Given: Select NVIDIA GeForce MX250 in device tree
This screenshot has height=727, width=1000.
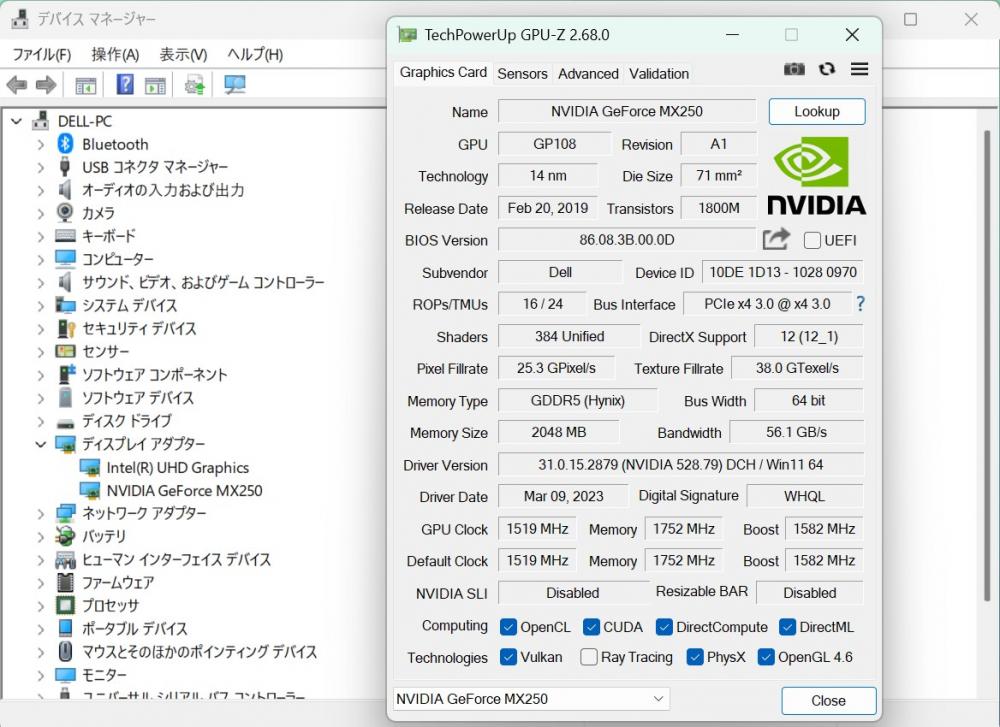Looking at the screenshot, I should coord(184,490).
